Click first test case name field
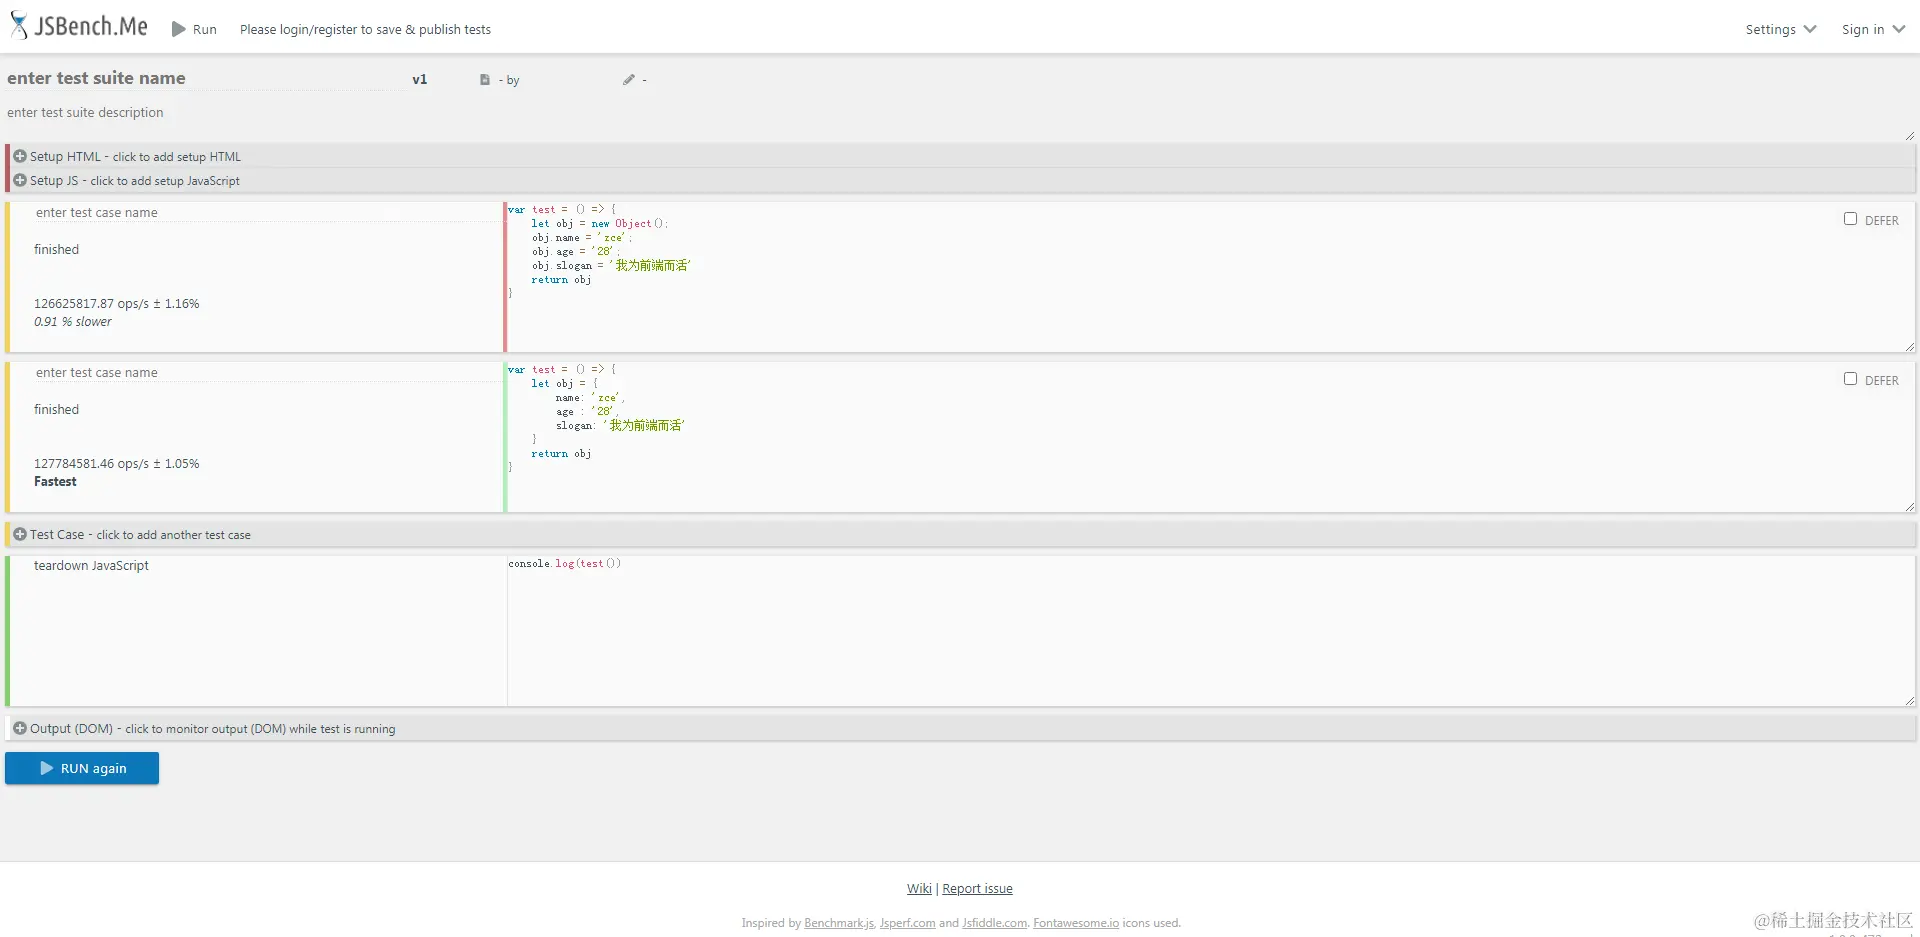 point(268,213)
